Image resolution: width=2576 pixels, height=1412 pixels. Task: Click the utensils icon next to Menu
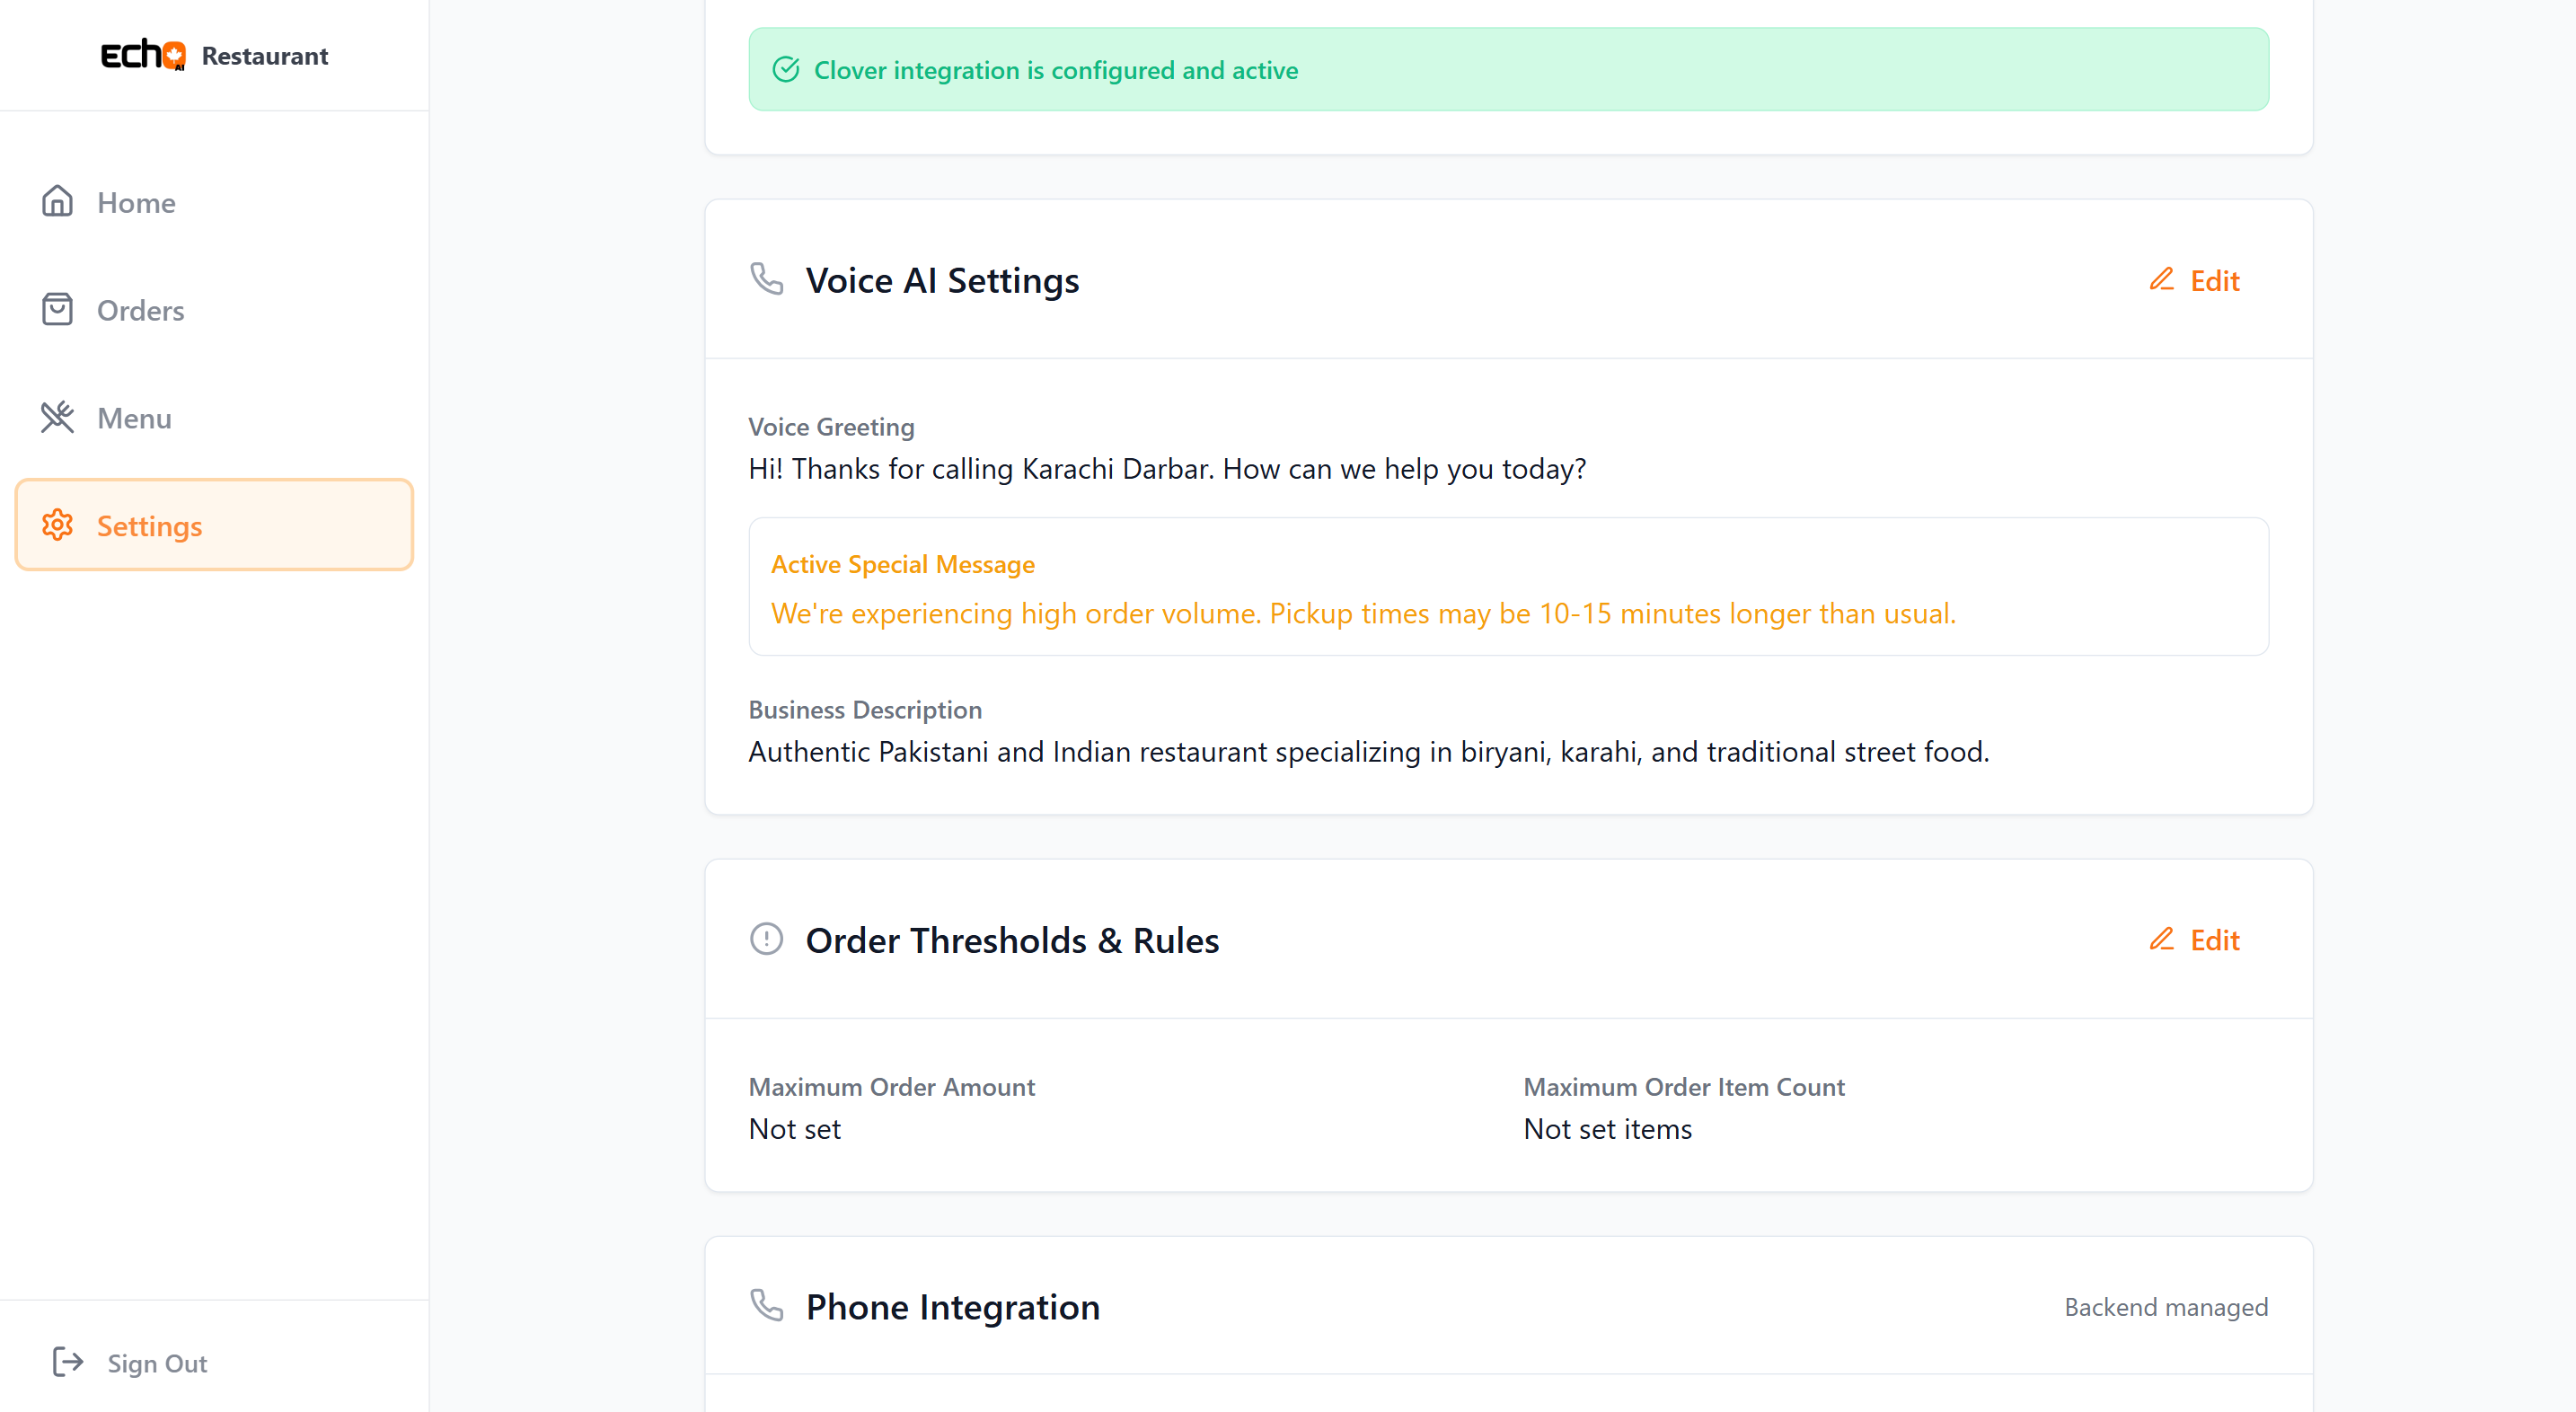click(x=57, y=418)
